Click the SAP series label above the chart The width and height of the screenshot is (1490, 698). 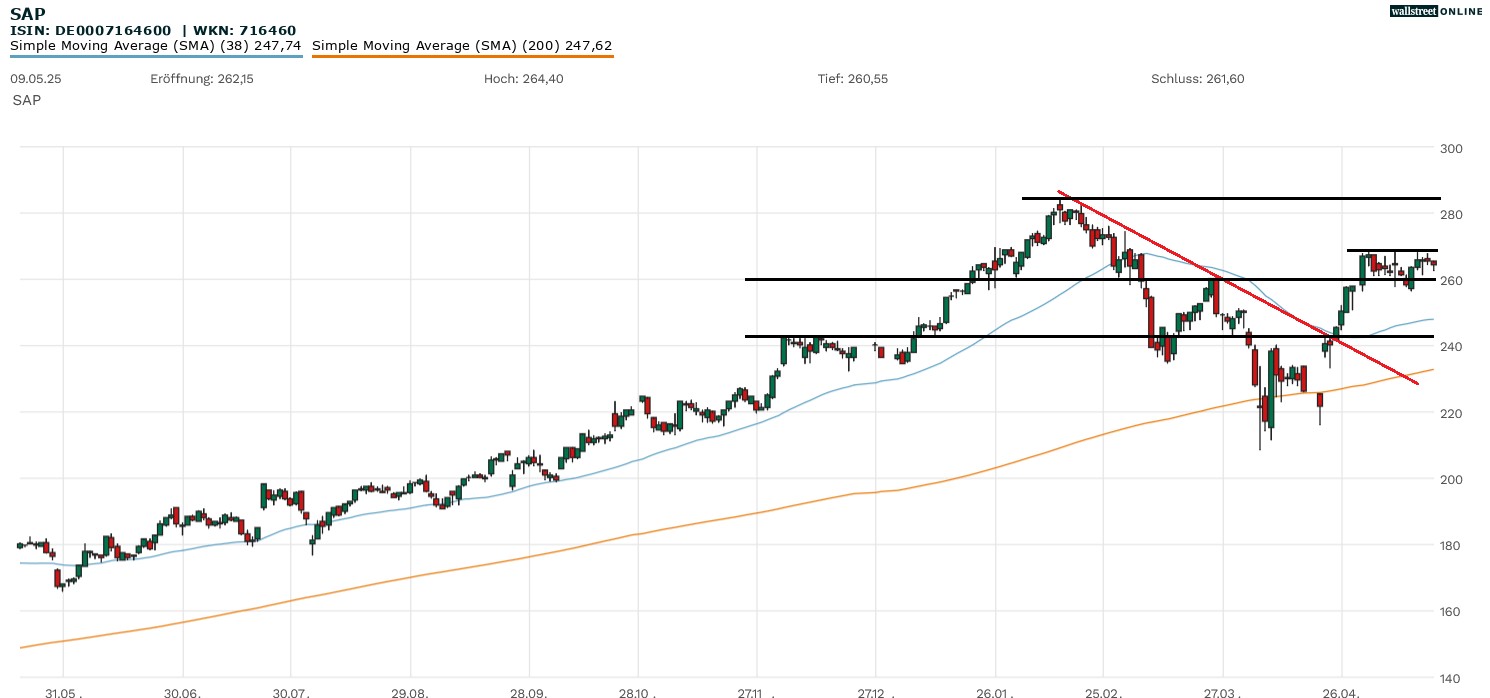tap(27, 100)
